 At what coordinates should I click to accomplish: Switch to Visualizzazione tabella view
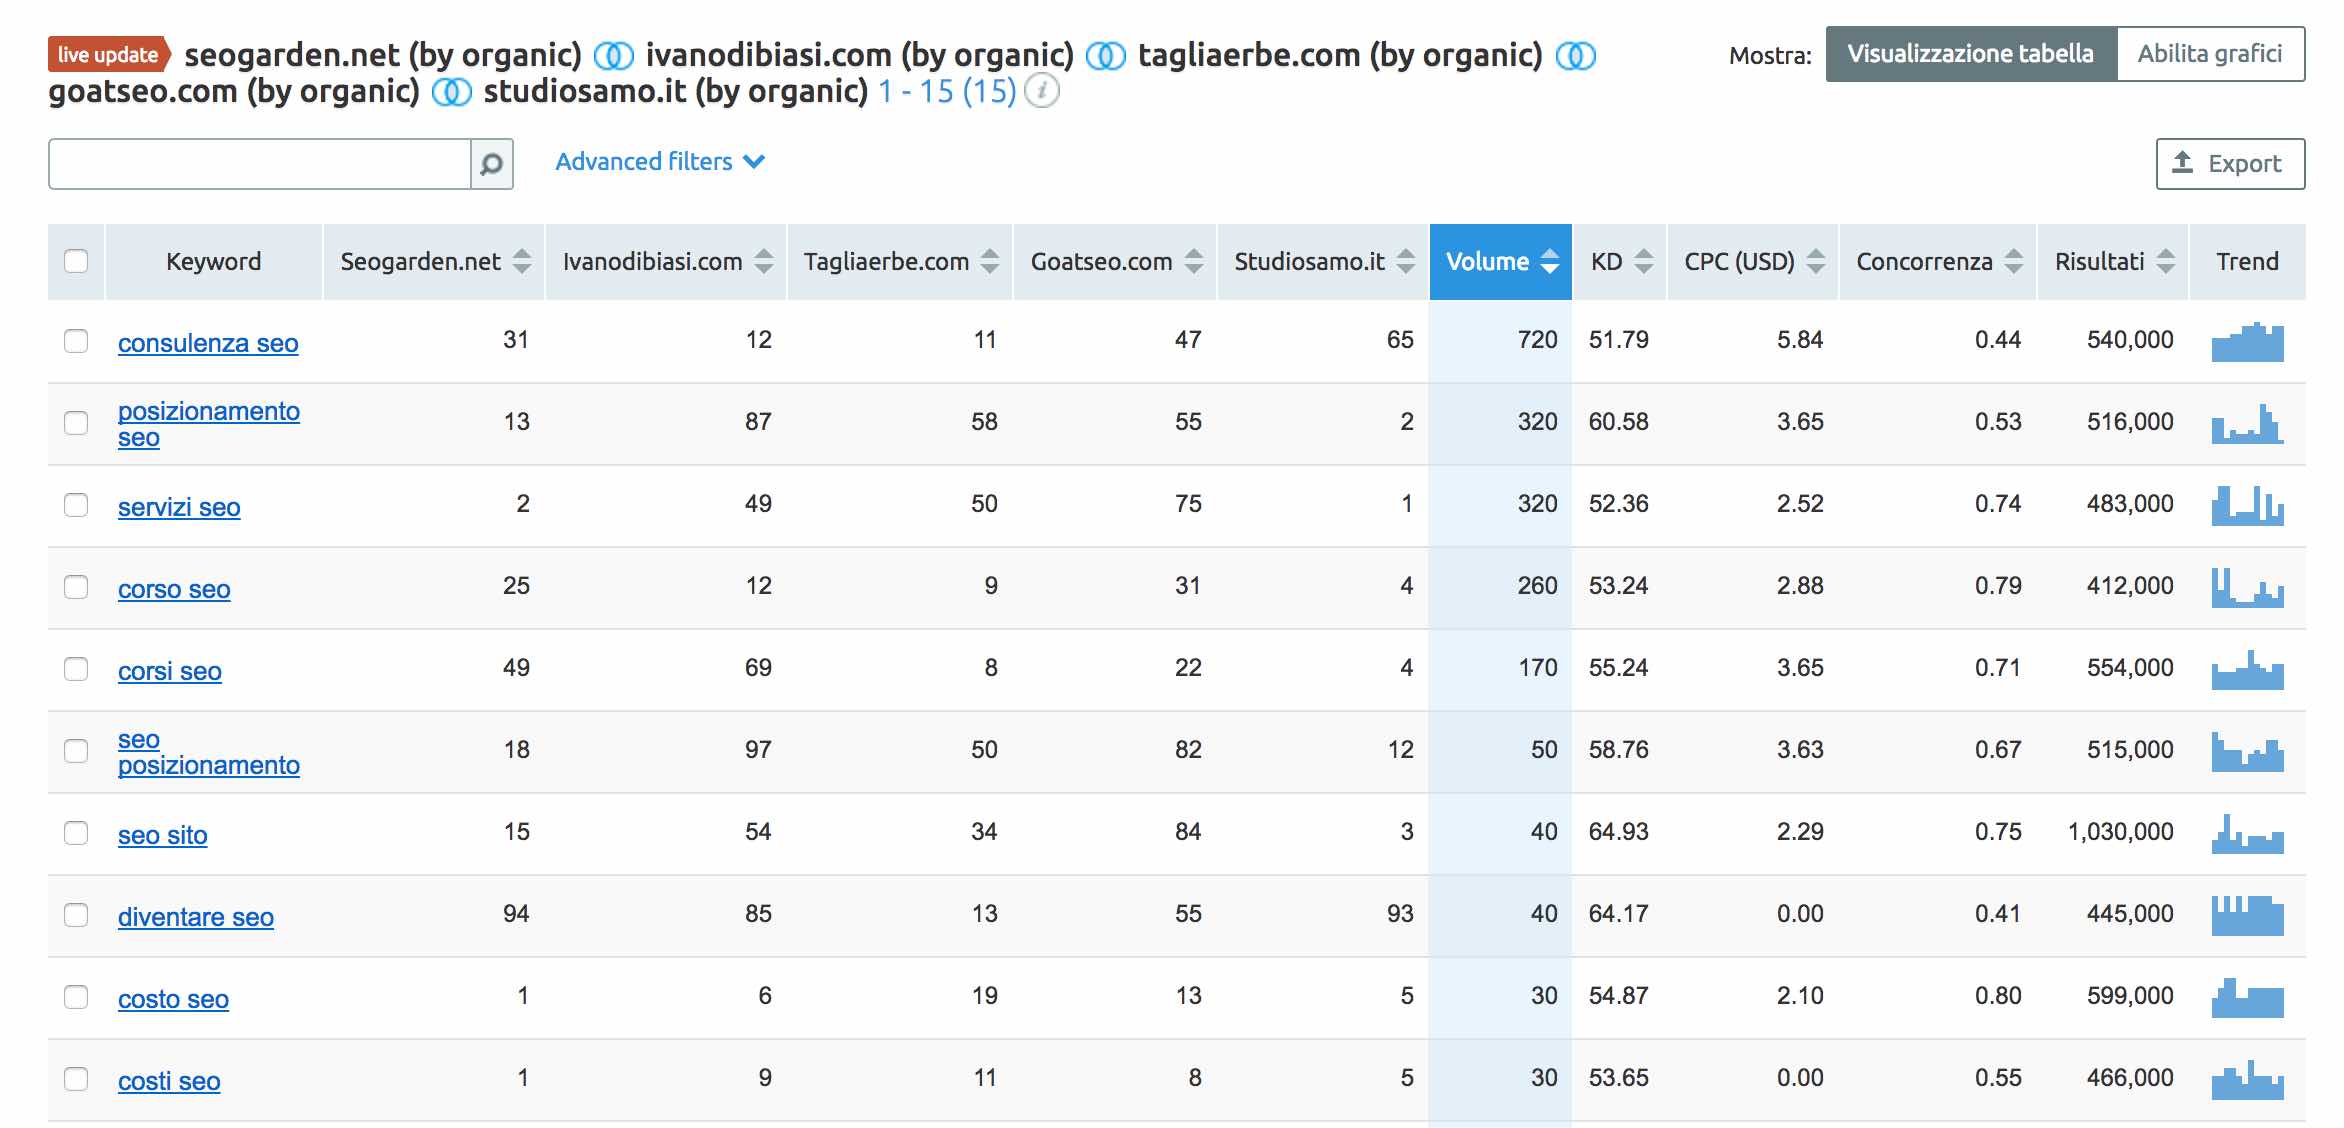[1971, 54]
